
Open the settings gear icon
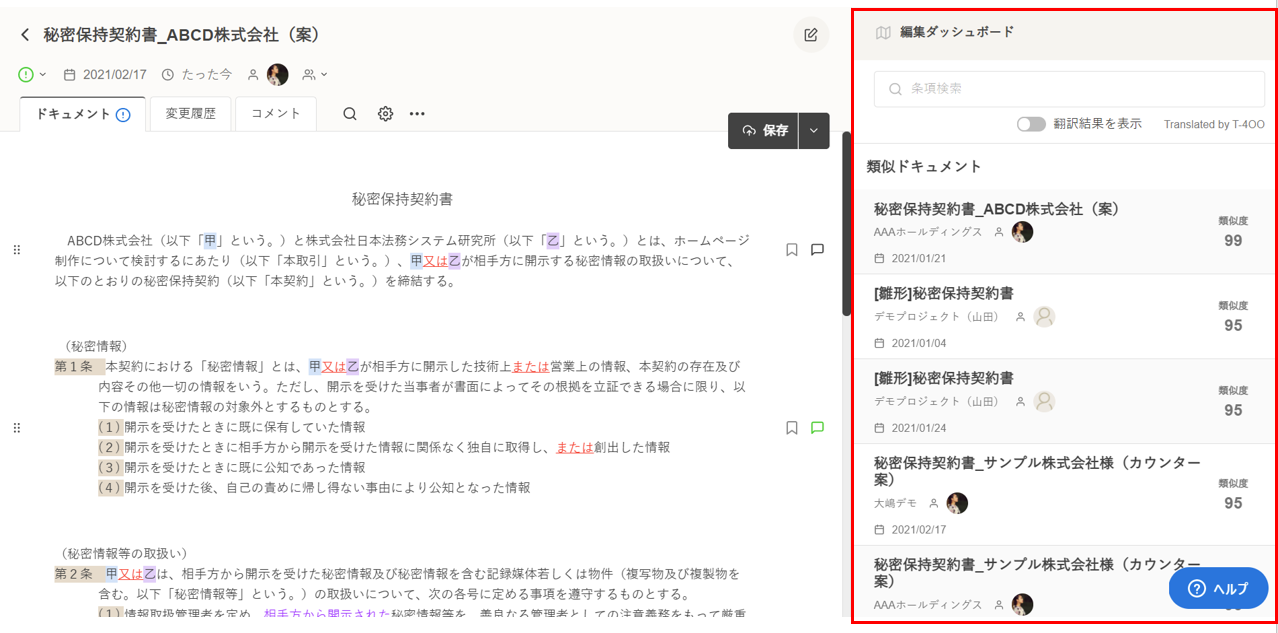(x=385, y=114)
